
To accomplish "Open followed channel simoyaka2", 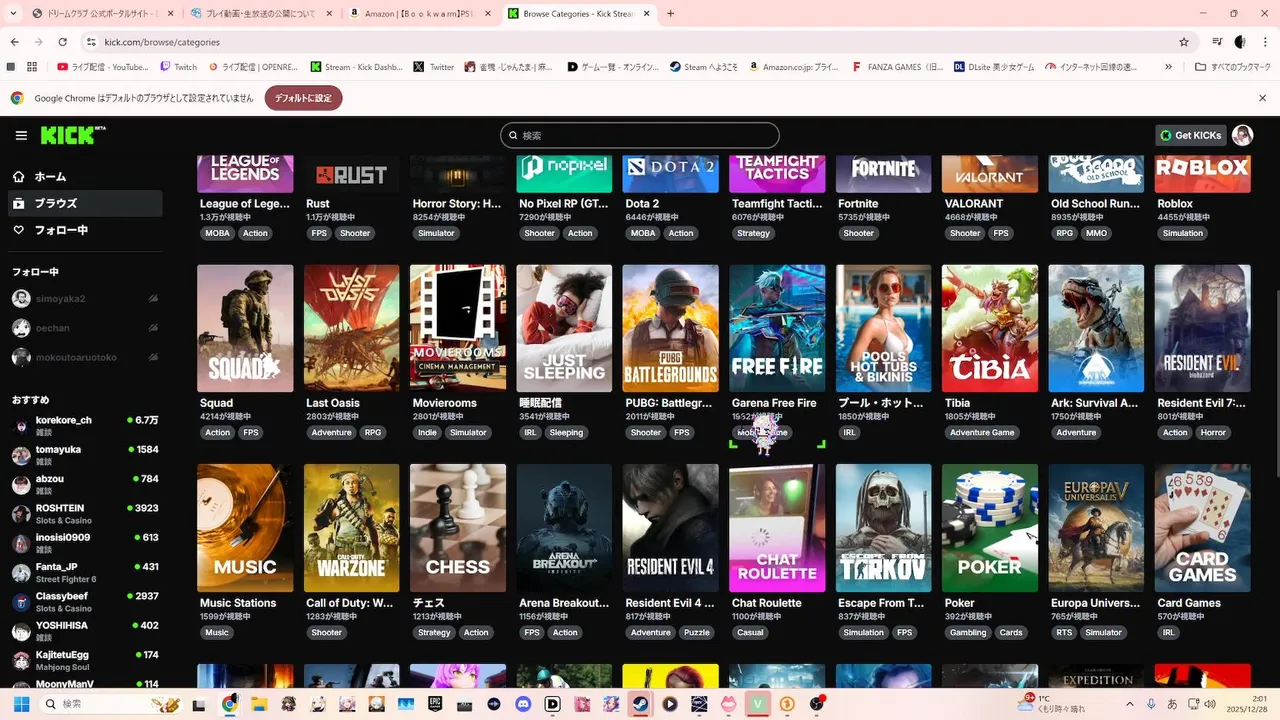I will (85, 299).
